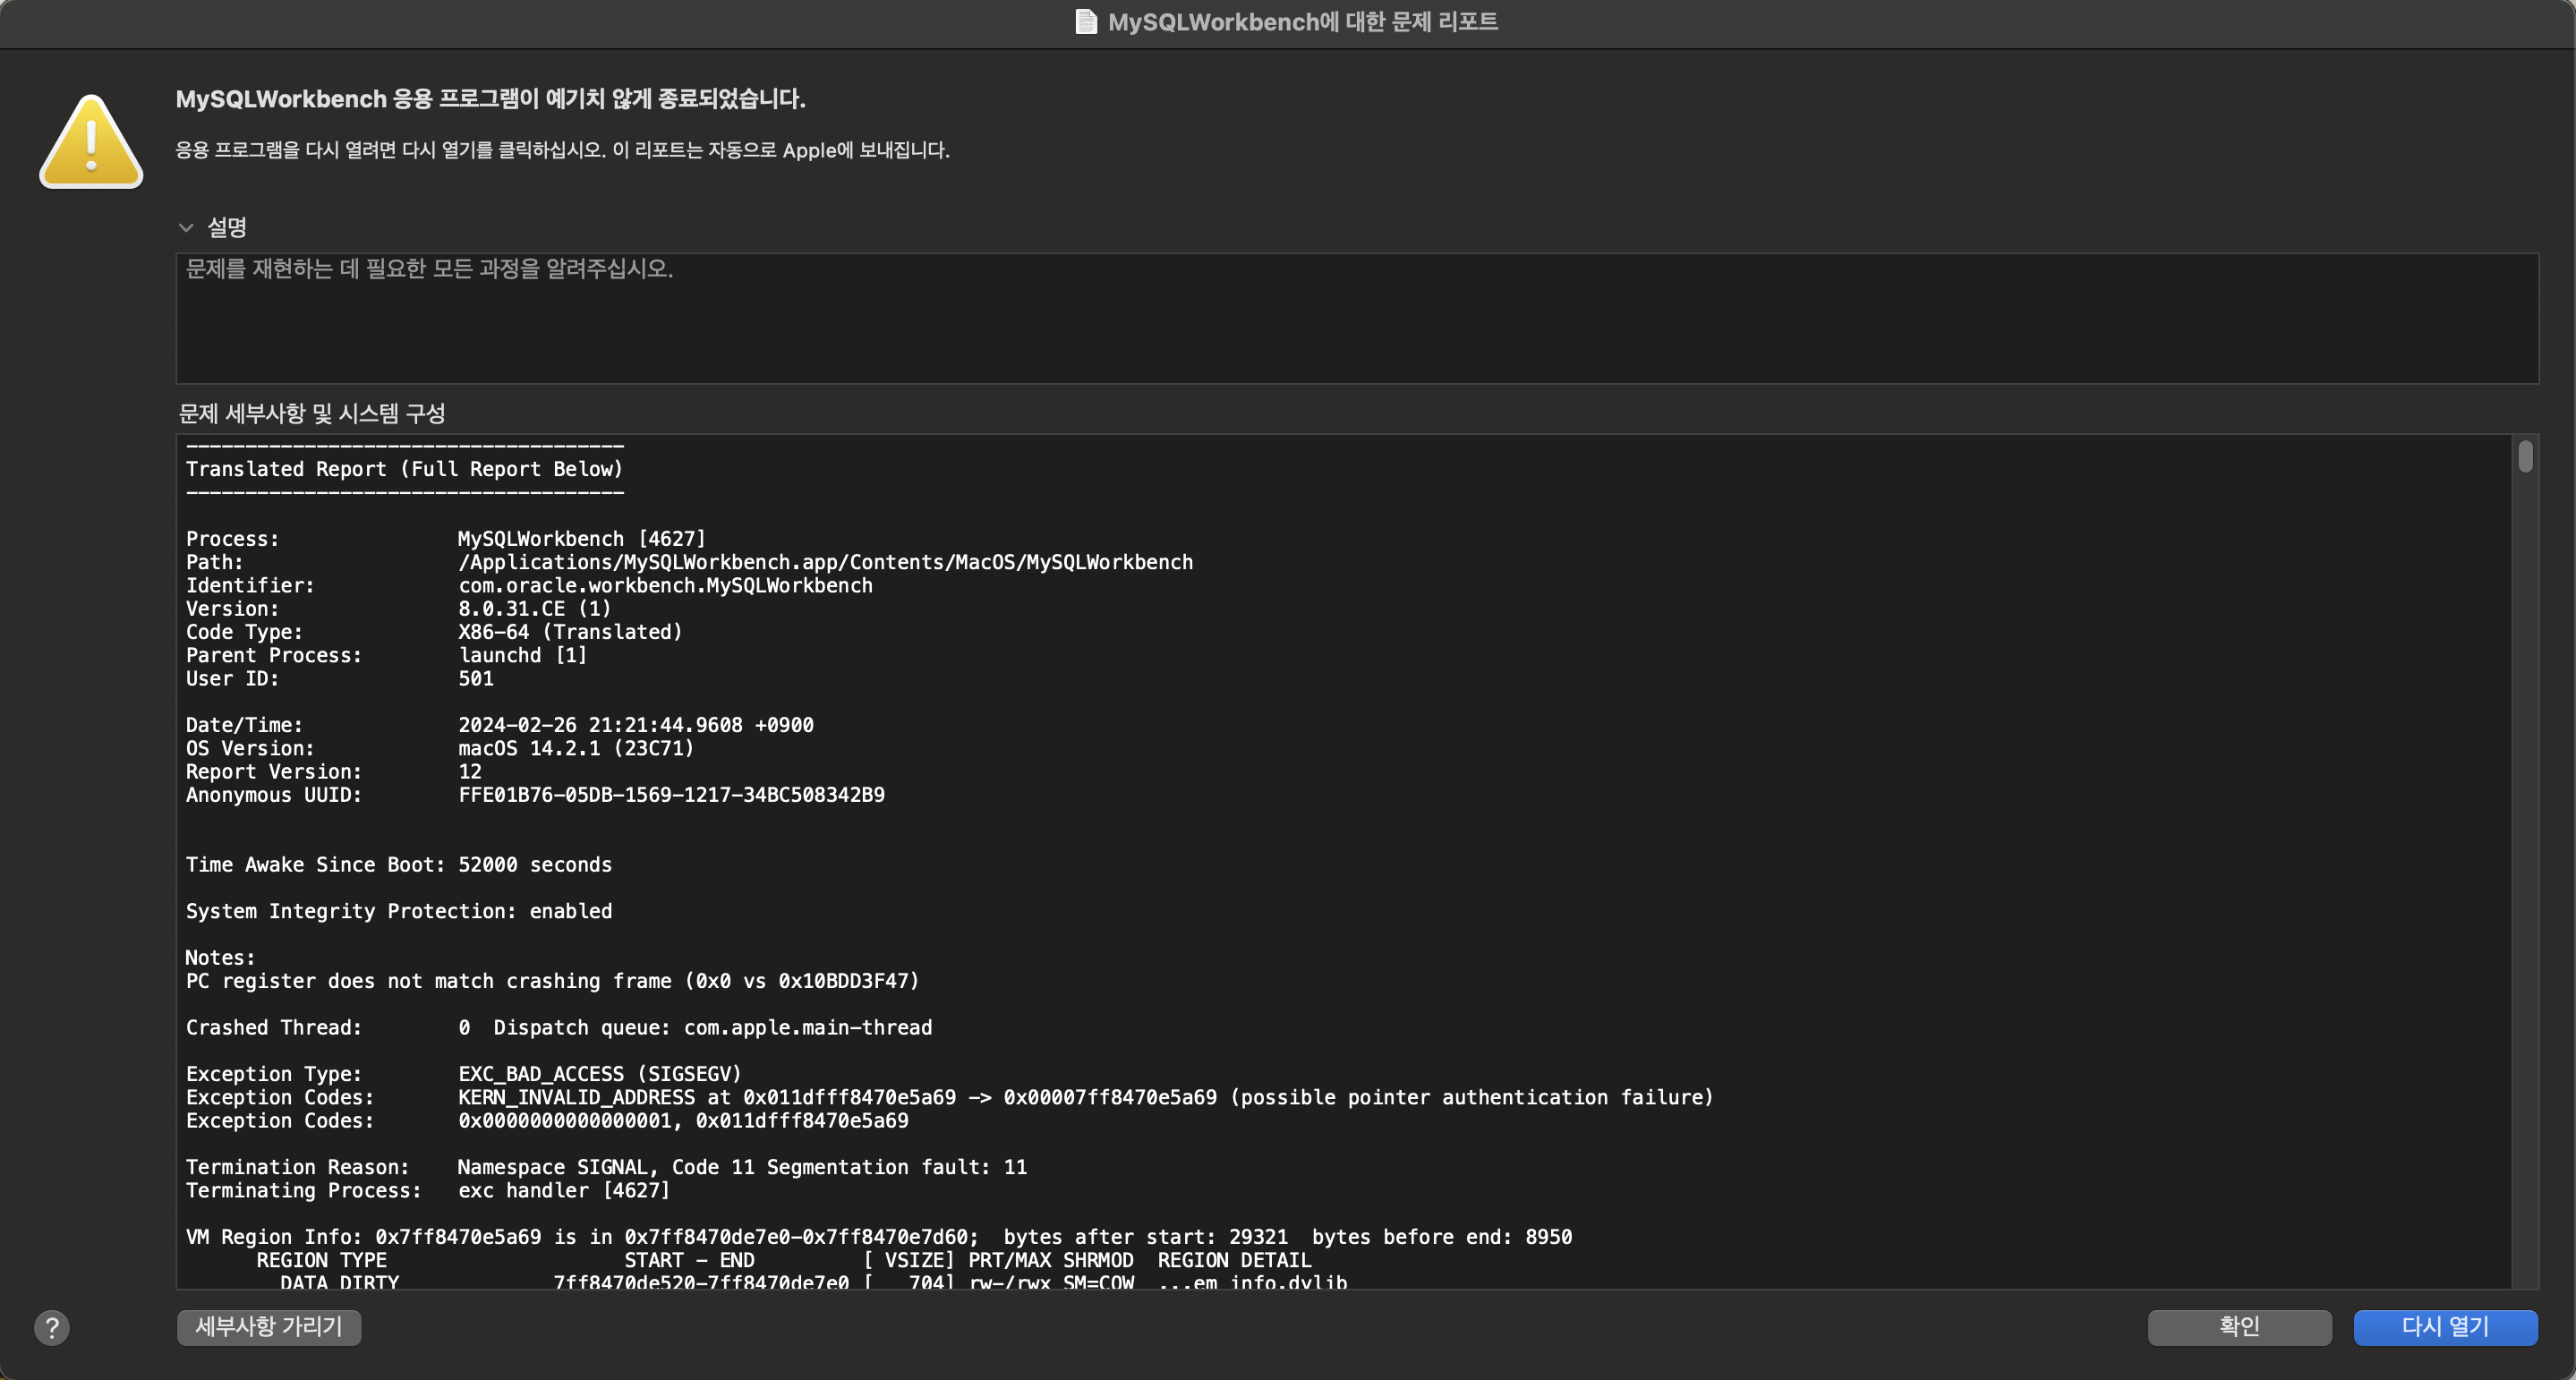Open help with the question mark button
The width and height of the screenshot is (2576, 1380).
(x=52, y=1327)
